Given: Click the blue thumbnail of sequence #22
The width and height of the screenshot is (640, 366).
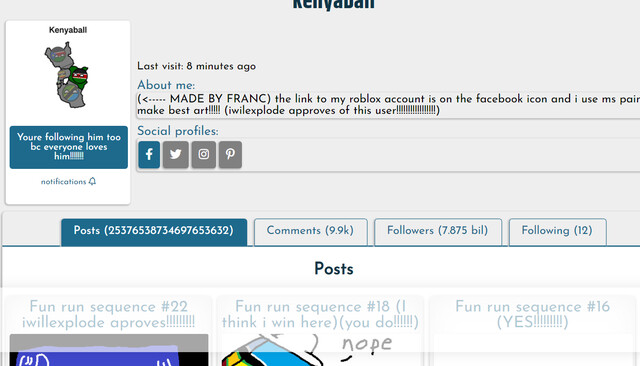Looking at the screenshot, I should click(x=109, y=350).
